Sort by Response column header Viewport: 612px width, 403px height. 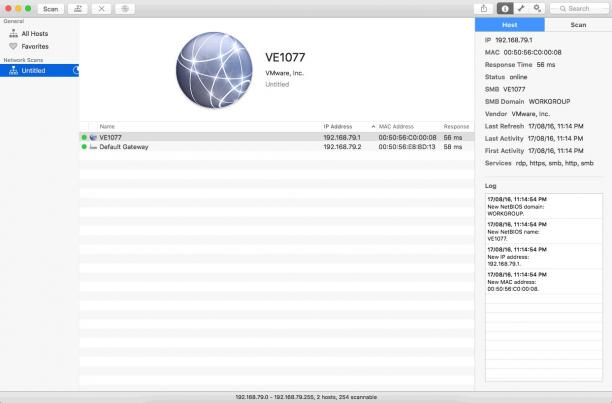[457, 126]
